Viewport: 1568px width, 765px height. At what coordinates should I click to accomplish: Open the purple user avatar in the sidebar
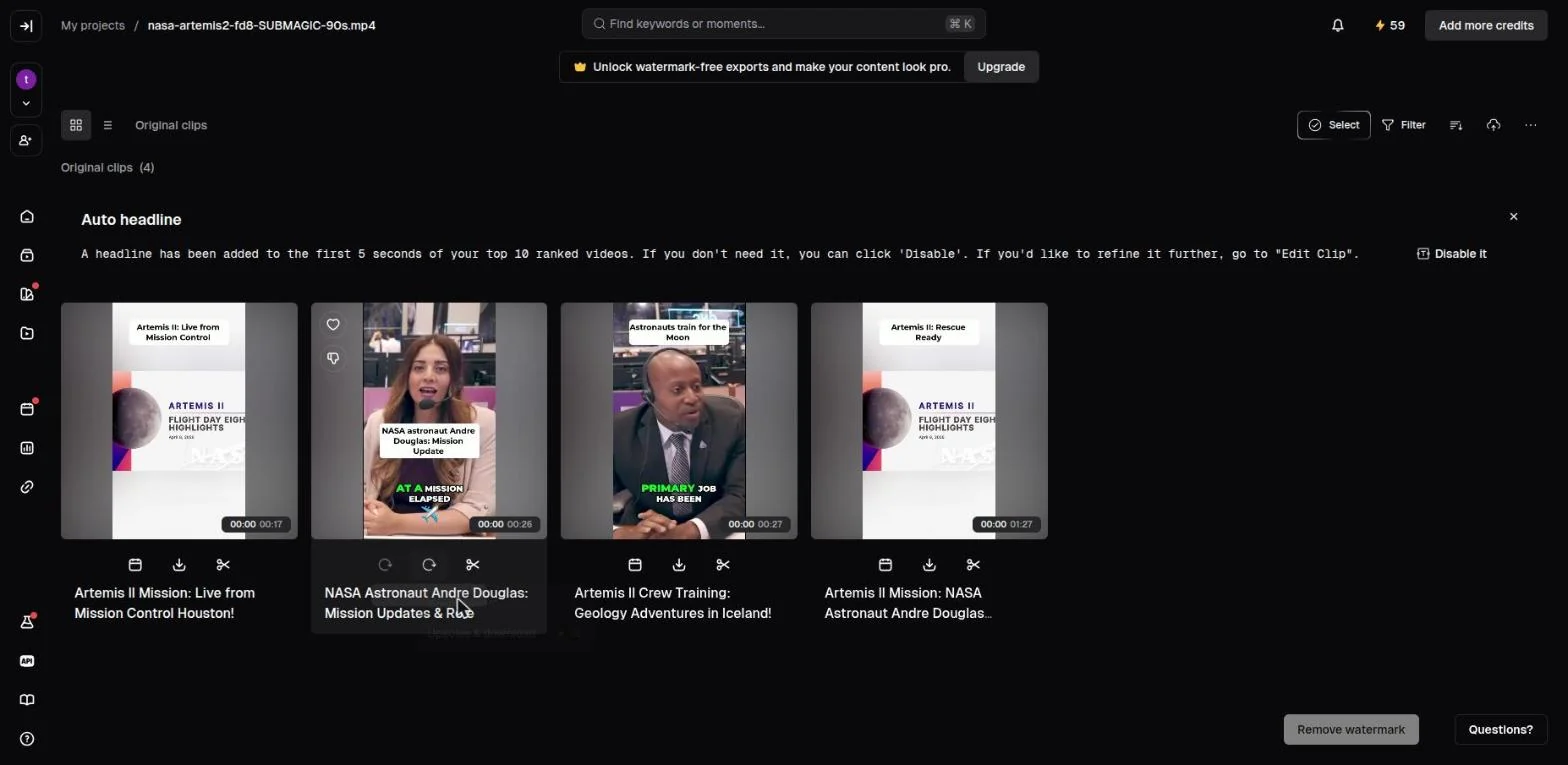26,79
